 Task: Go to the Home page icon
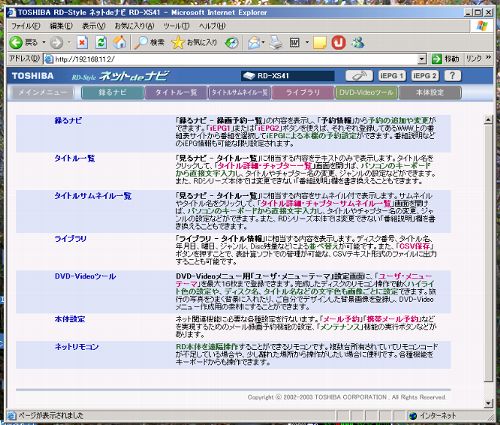click(x=120, y=42)
